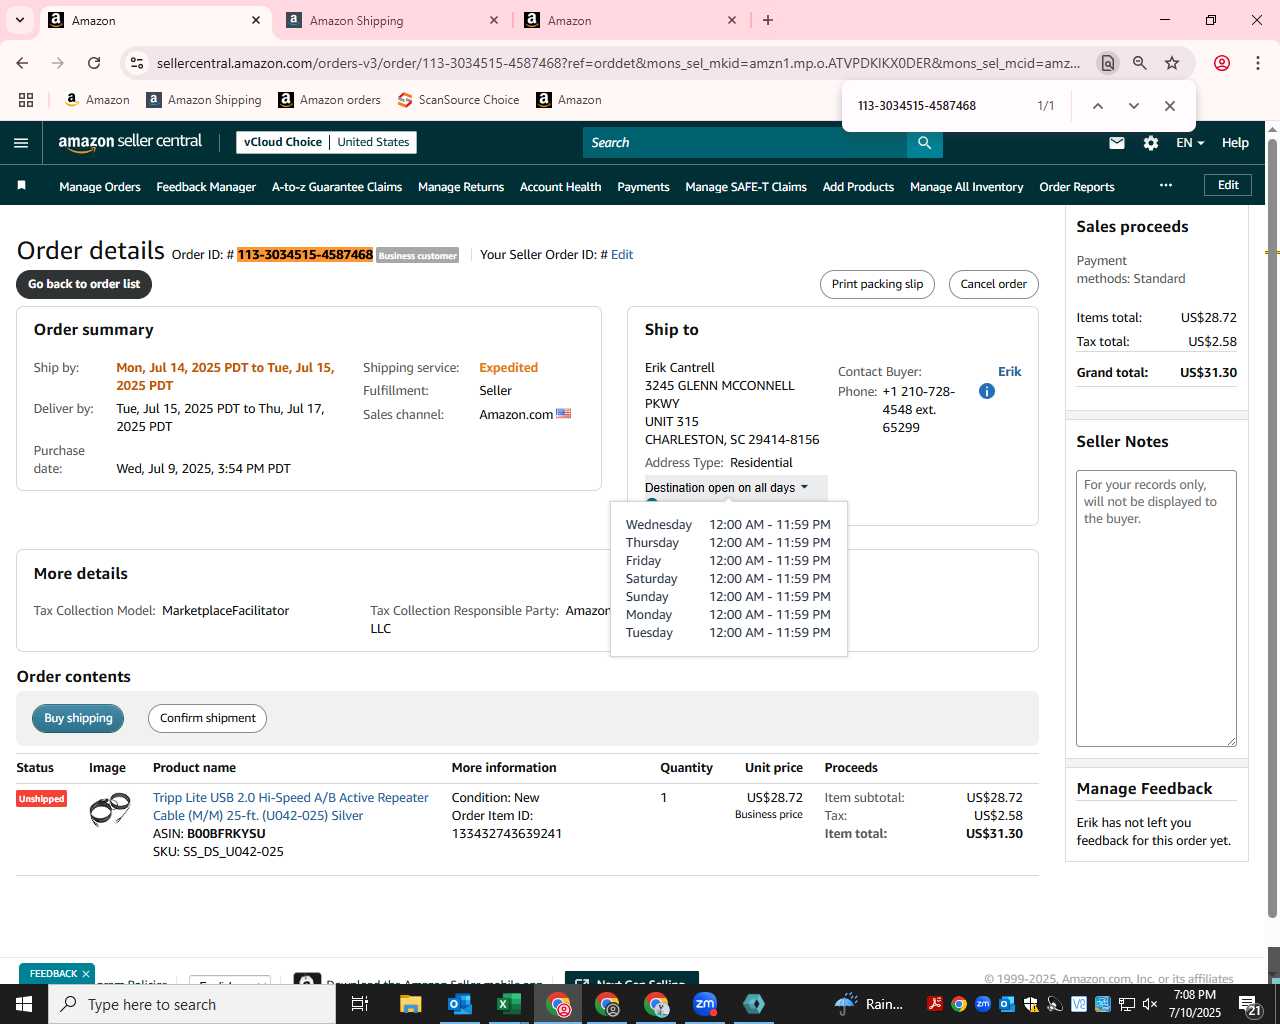Click Print packing slip
1280x1024 pixels.
click(877, 284)
